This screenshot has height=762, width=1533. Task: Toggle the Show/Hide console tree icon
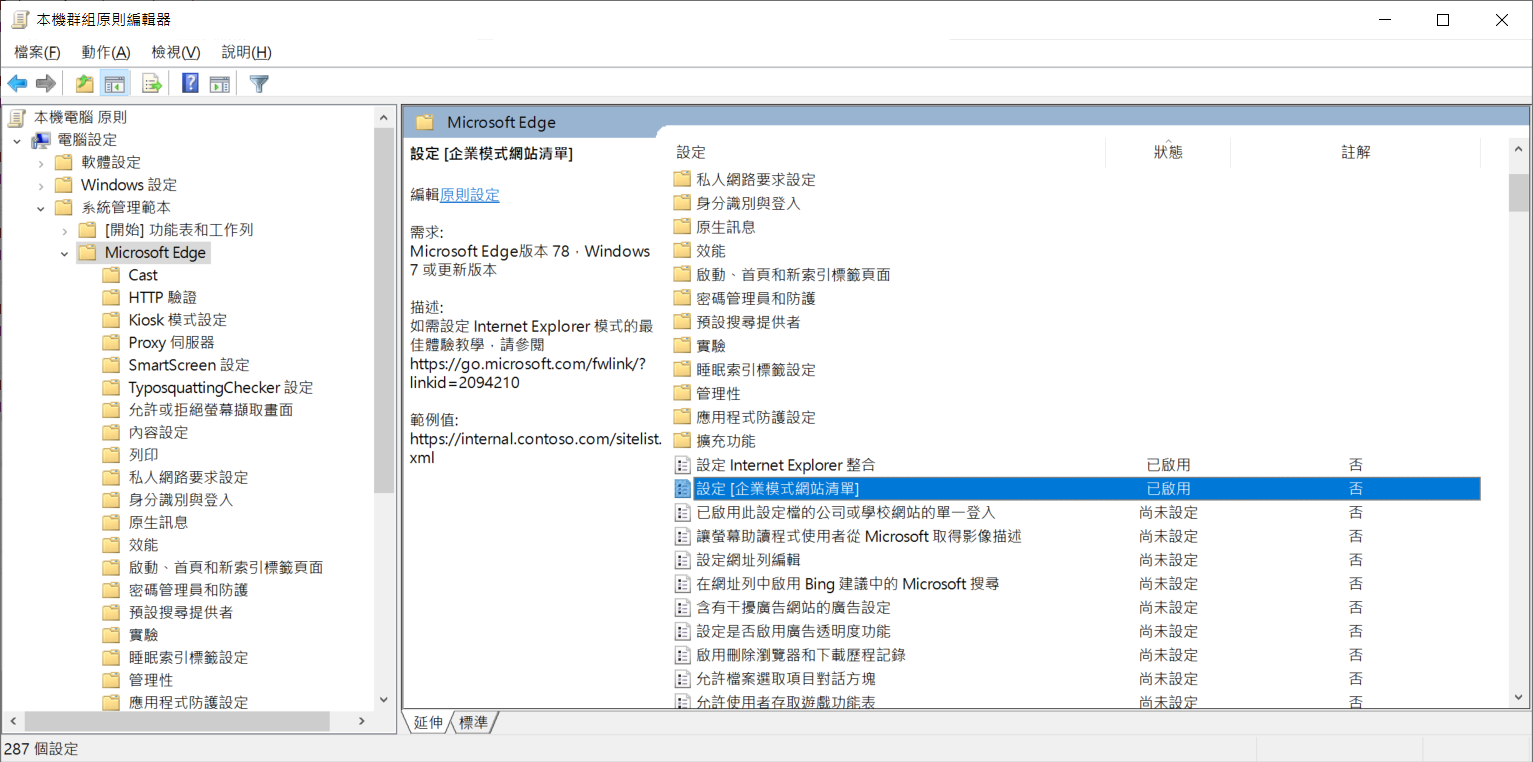pos(116,84)
